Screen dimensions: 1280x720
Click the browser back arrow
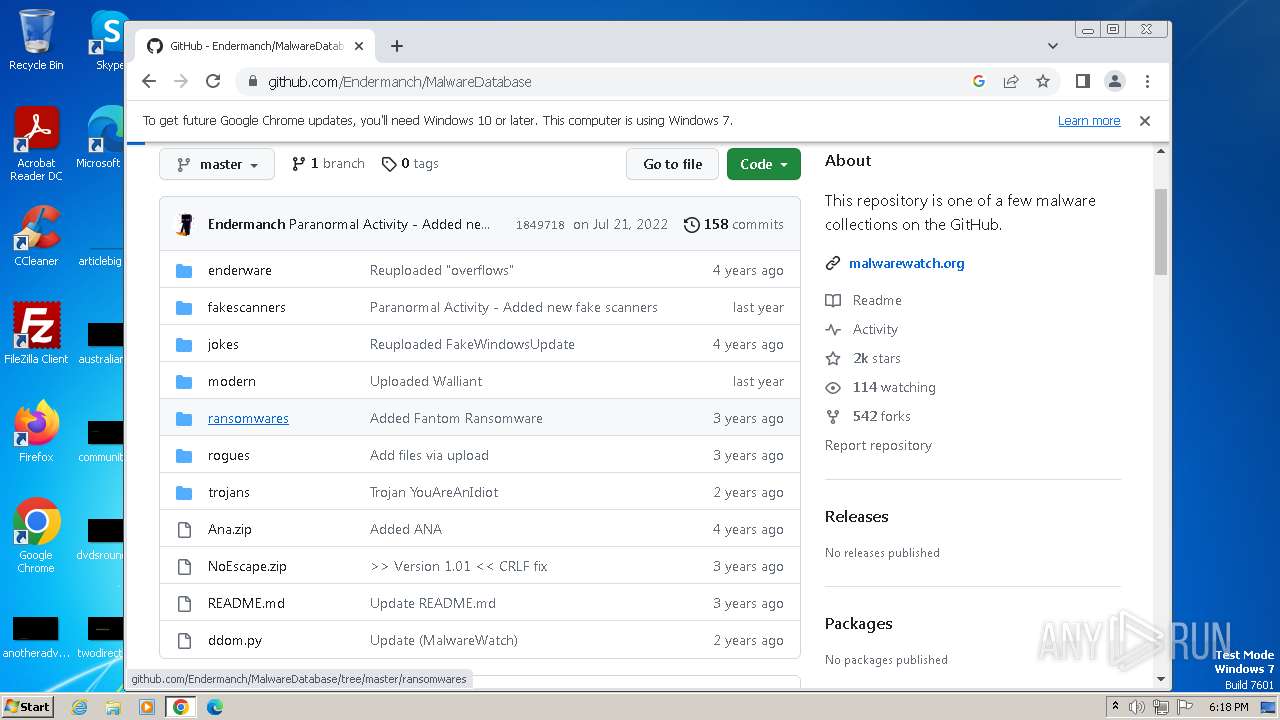click(149, 82)
